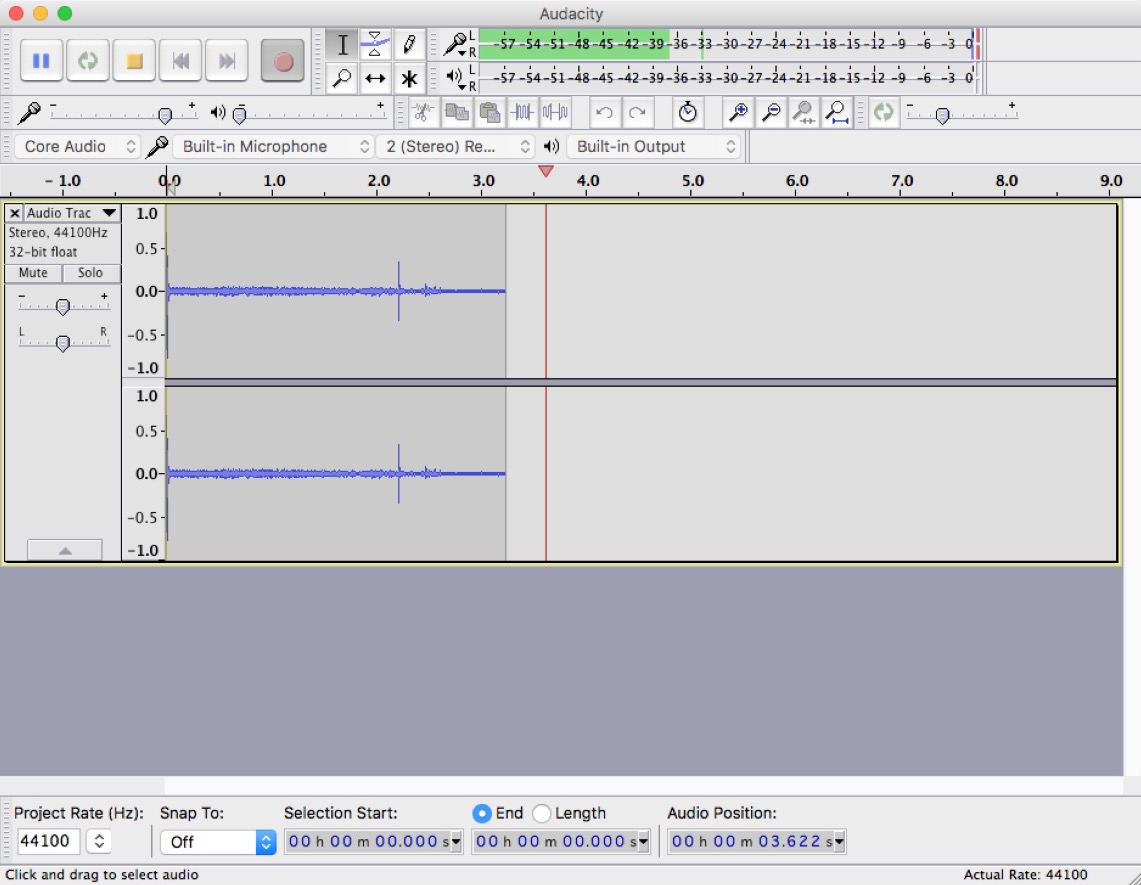1141x885 pixels.
Task: Select the I-beam Selection tool
Action: pyautogui.click(x=342, y=44)
